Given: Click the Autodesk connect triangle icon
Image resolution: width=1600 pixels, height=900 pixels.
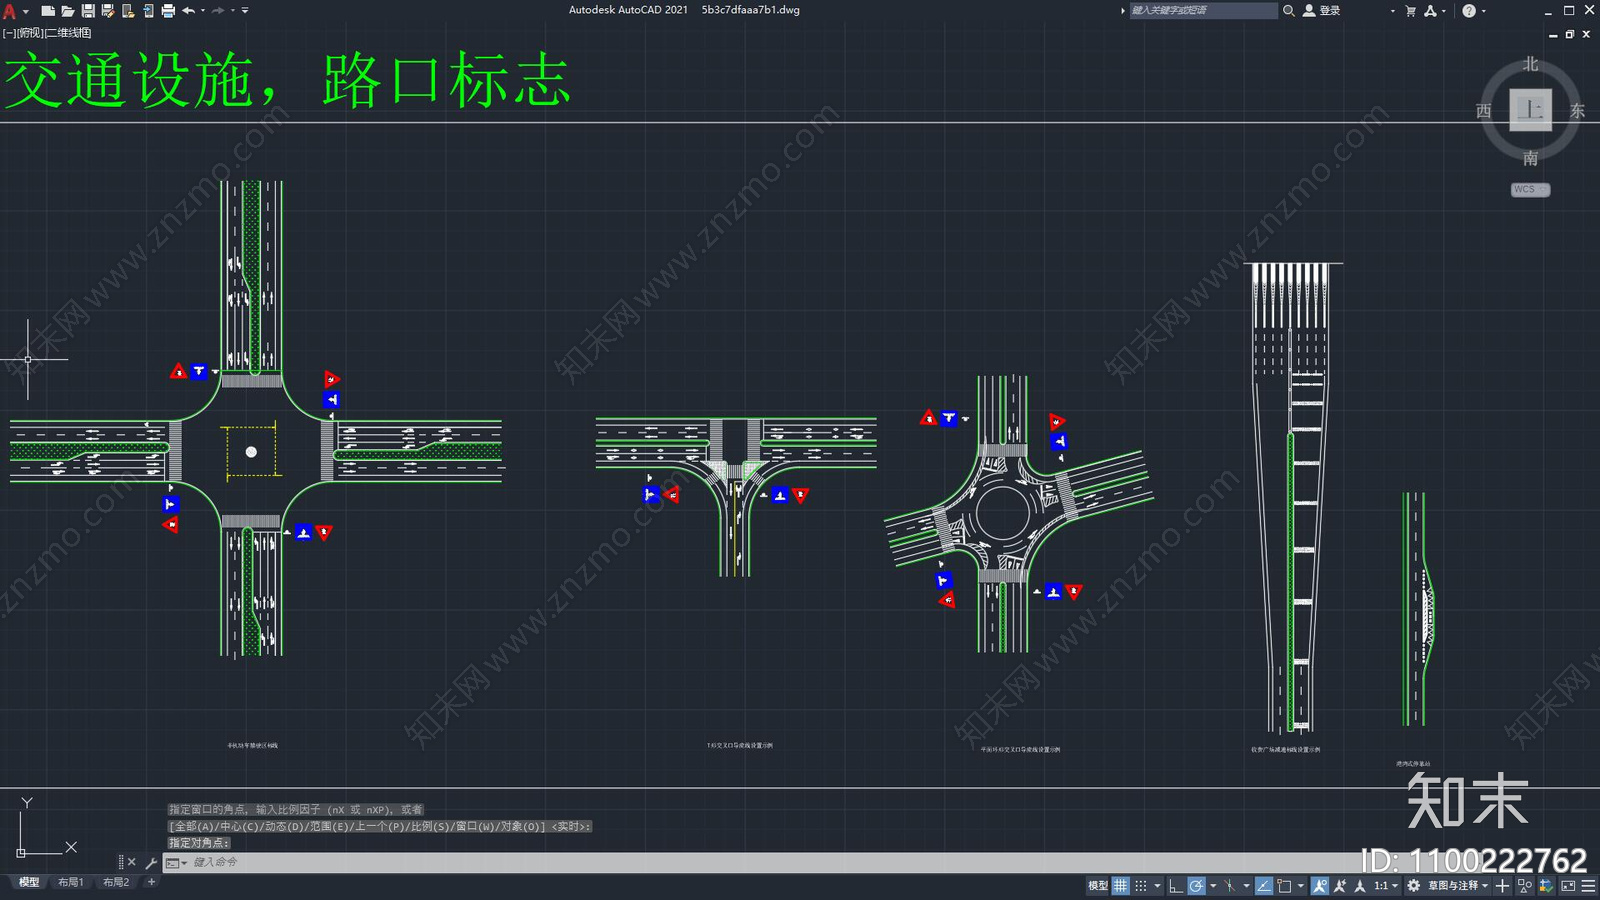Looking at the screenshot, I should (x=1431, y=11).
